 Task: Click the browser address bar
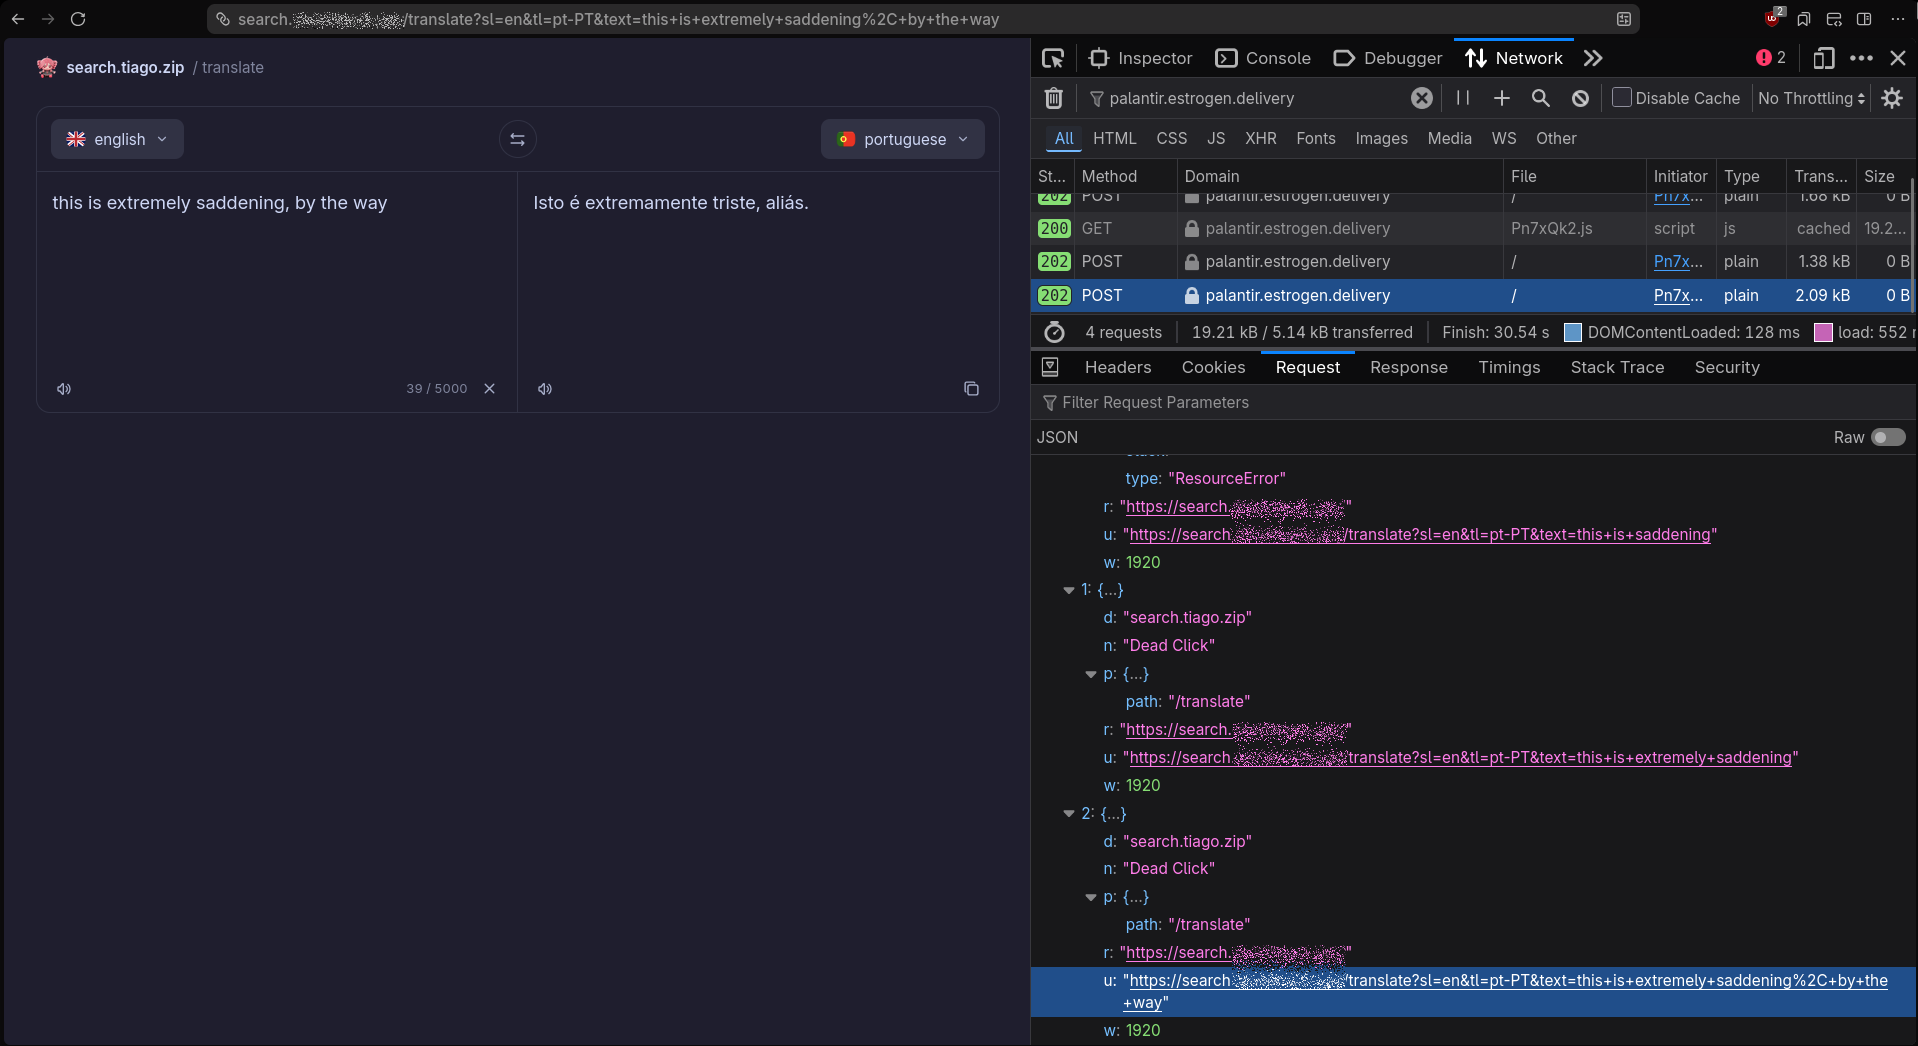tap(923, 19)
